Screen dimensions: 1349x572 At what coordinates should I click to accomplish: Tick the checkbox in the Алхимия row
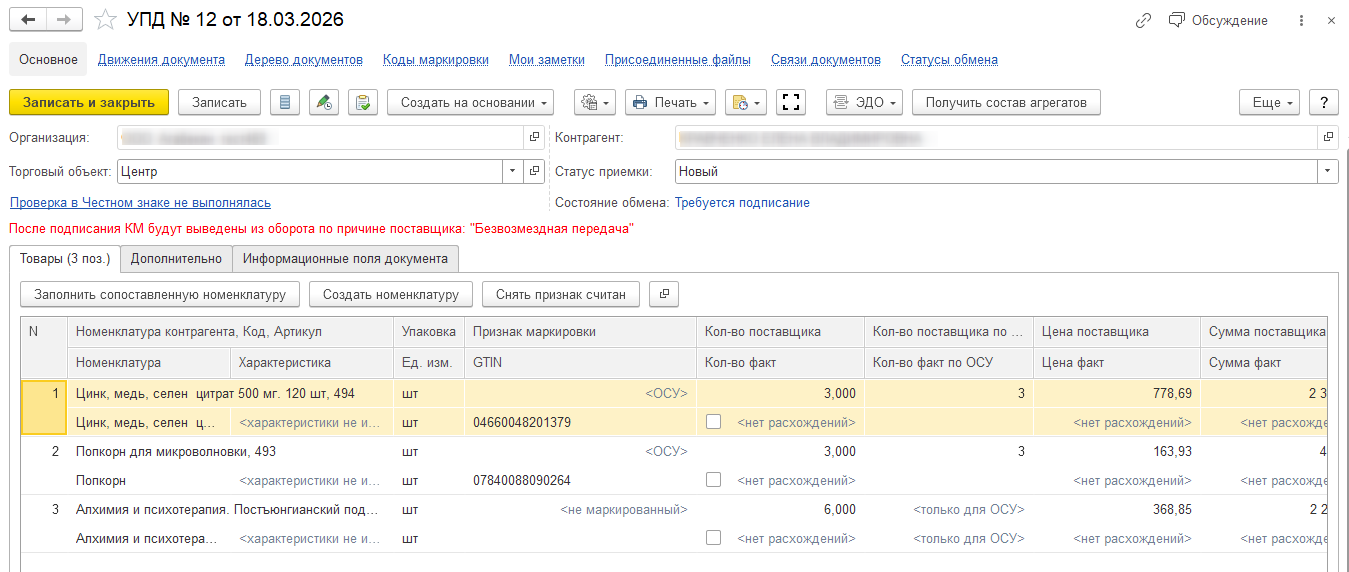coord(713,539)
